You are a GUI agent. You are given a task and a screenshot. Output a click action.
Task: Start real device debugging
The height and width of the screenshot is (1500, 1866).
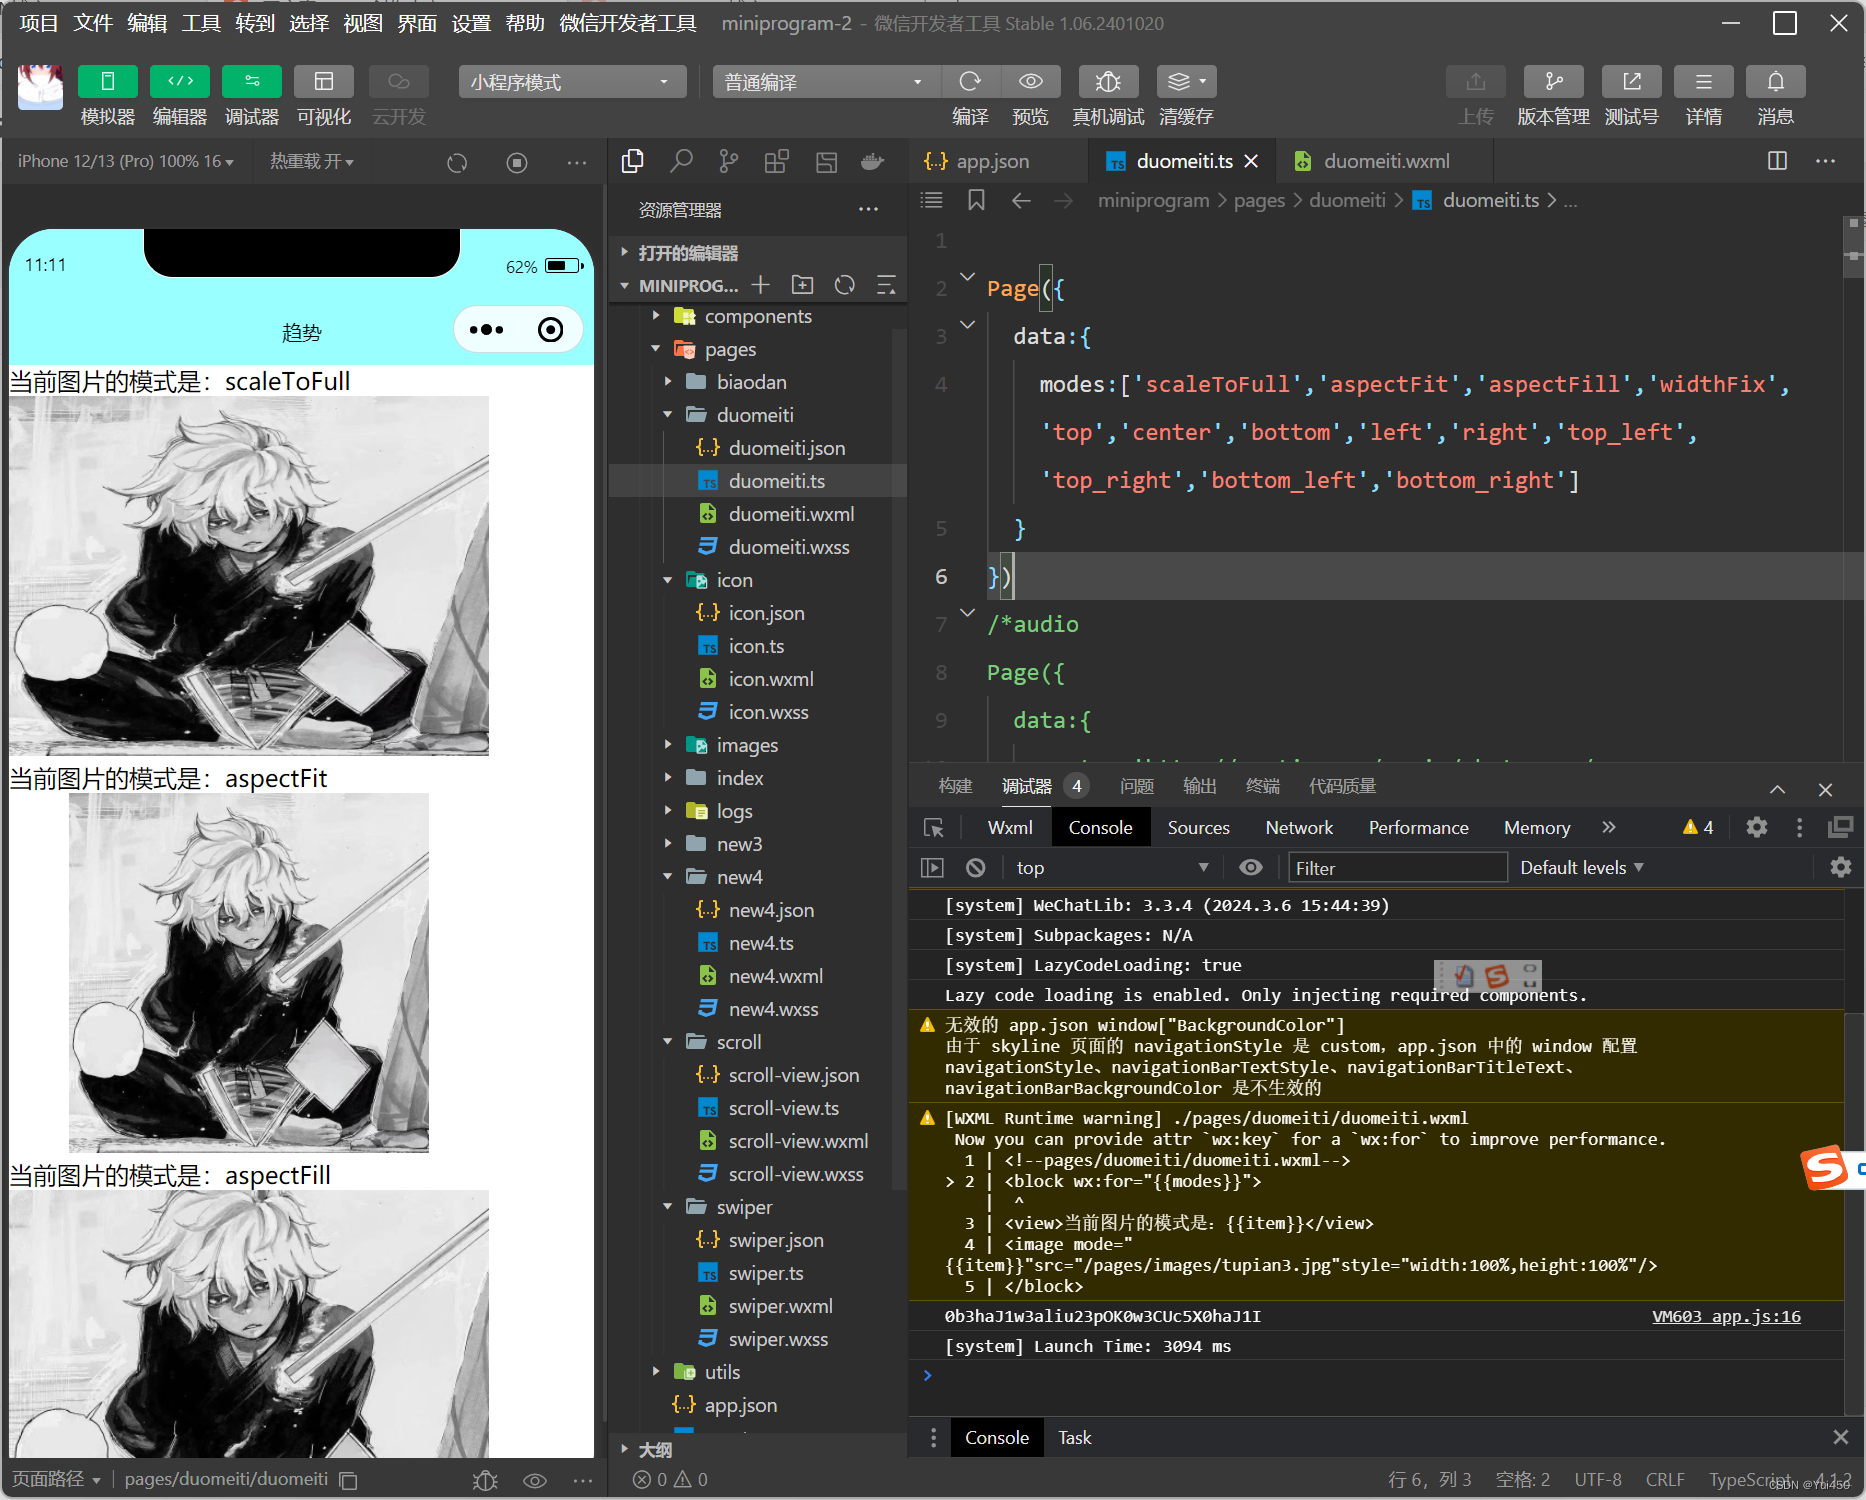pyautogui.click(x=1108, y=81)
